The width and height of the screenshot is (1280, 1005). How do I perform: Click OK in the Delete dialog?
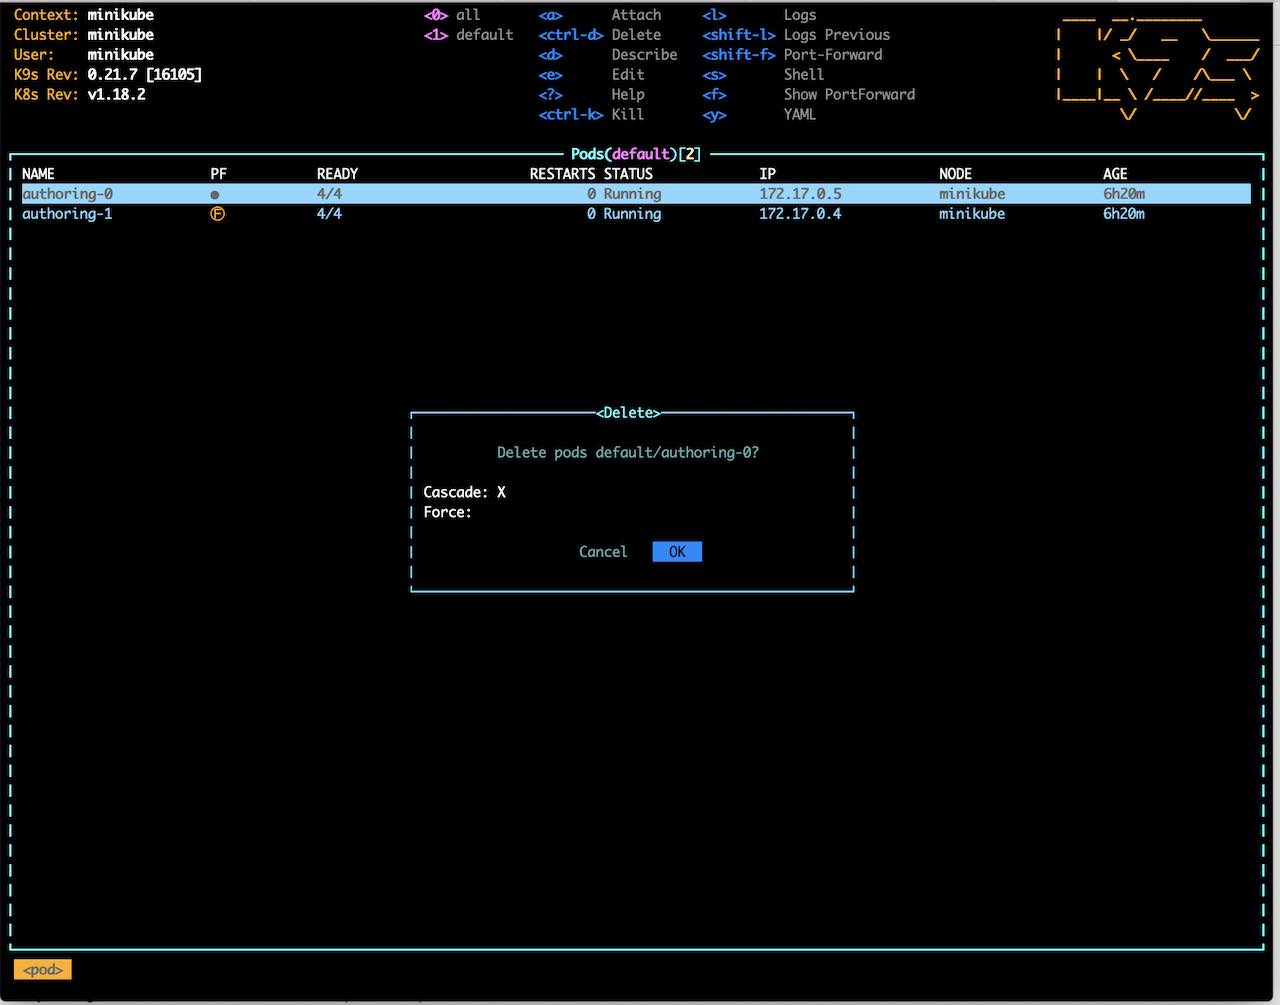pos(677,552)
